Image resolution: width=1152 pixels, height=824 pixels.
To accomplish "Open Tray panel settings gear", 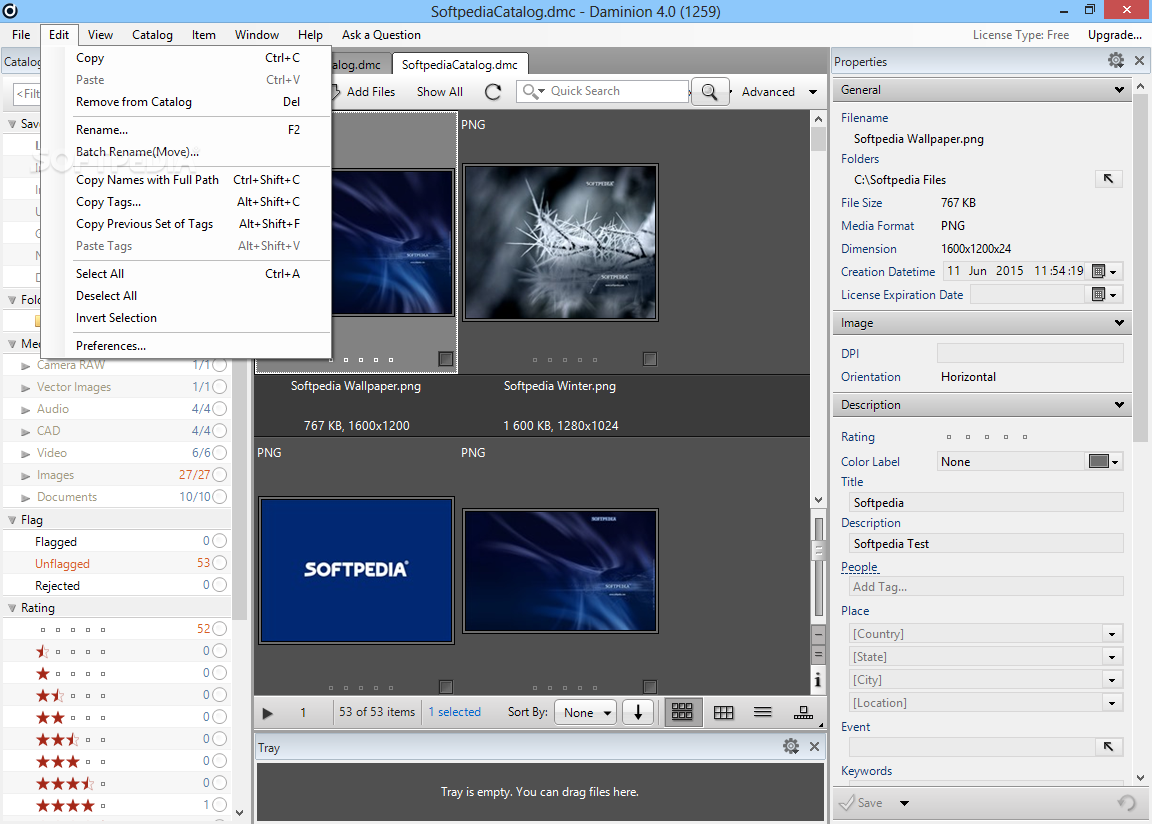I will coord(791,747).
